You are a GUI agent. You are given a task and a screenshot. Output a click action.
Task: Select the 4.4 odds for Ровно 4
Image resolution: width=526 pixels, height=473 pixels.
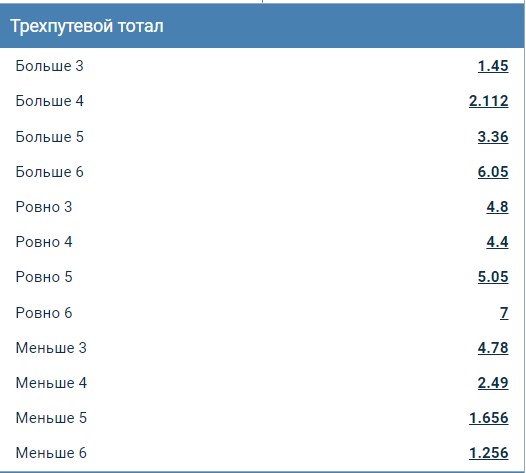point(497,242)
